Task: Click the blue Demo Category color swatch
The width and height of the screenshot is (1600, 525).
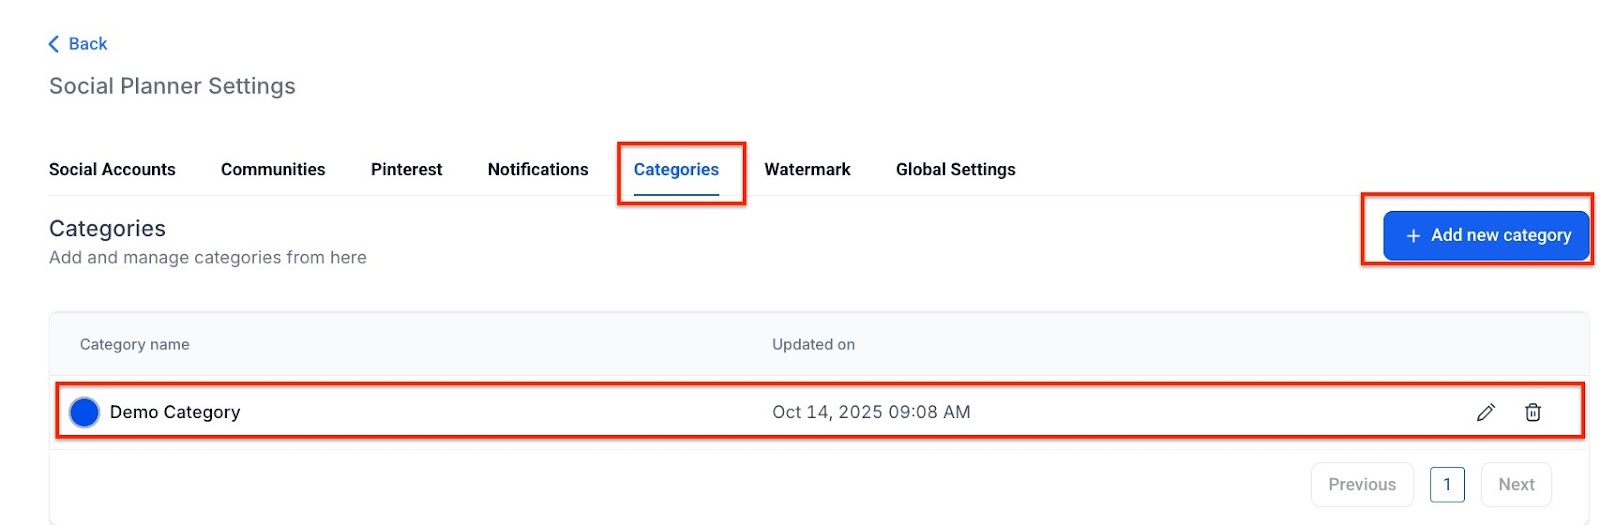Action: click(x=85, y=412)
